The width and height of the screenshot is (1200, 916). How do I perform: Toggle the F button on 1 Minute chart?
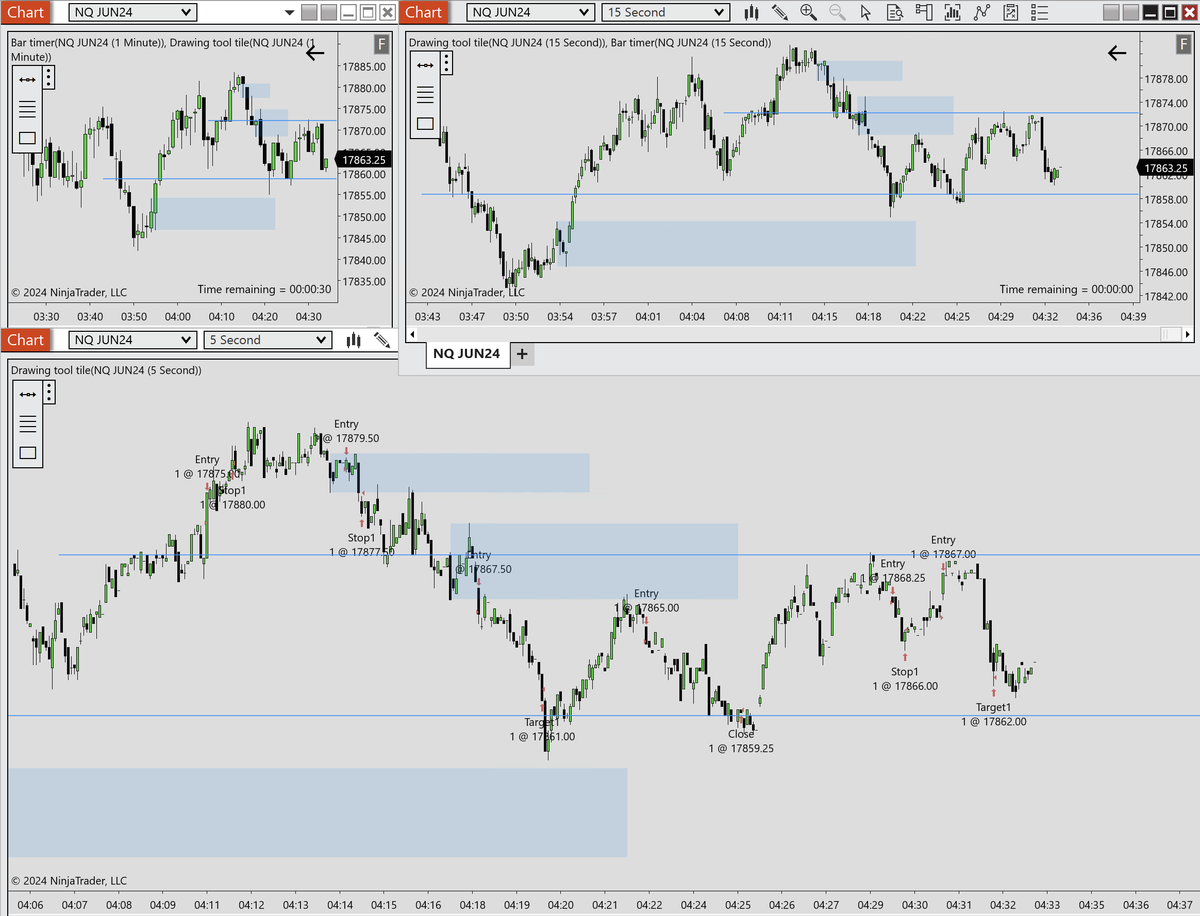381,44
